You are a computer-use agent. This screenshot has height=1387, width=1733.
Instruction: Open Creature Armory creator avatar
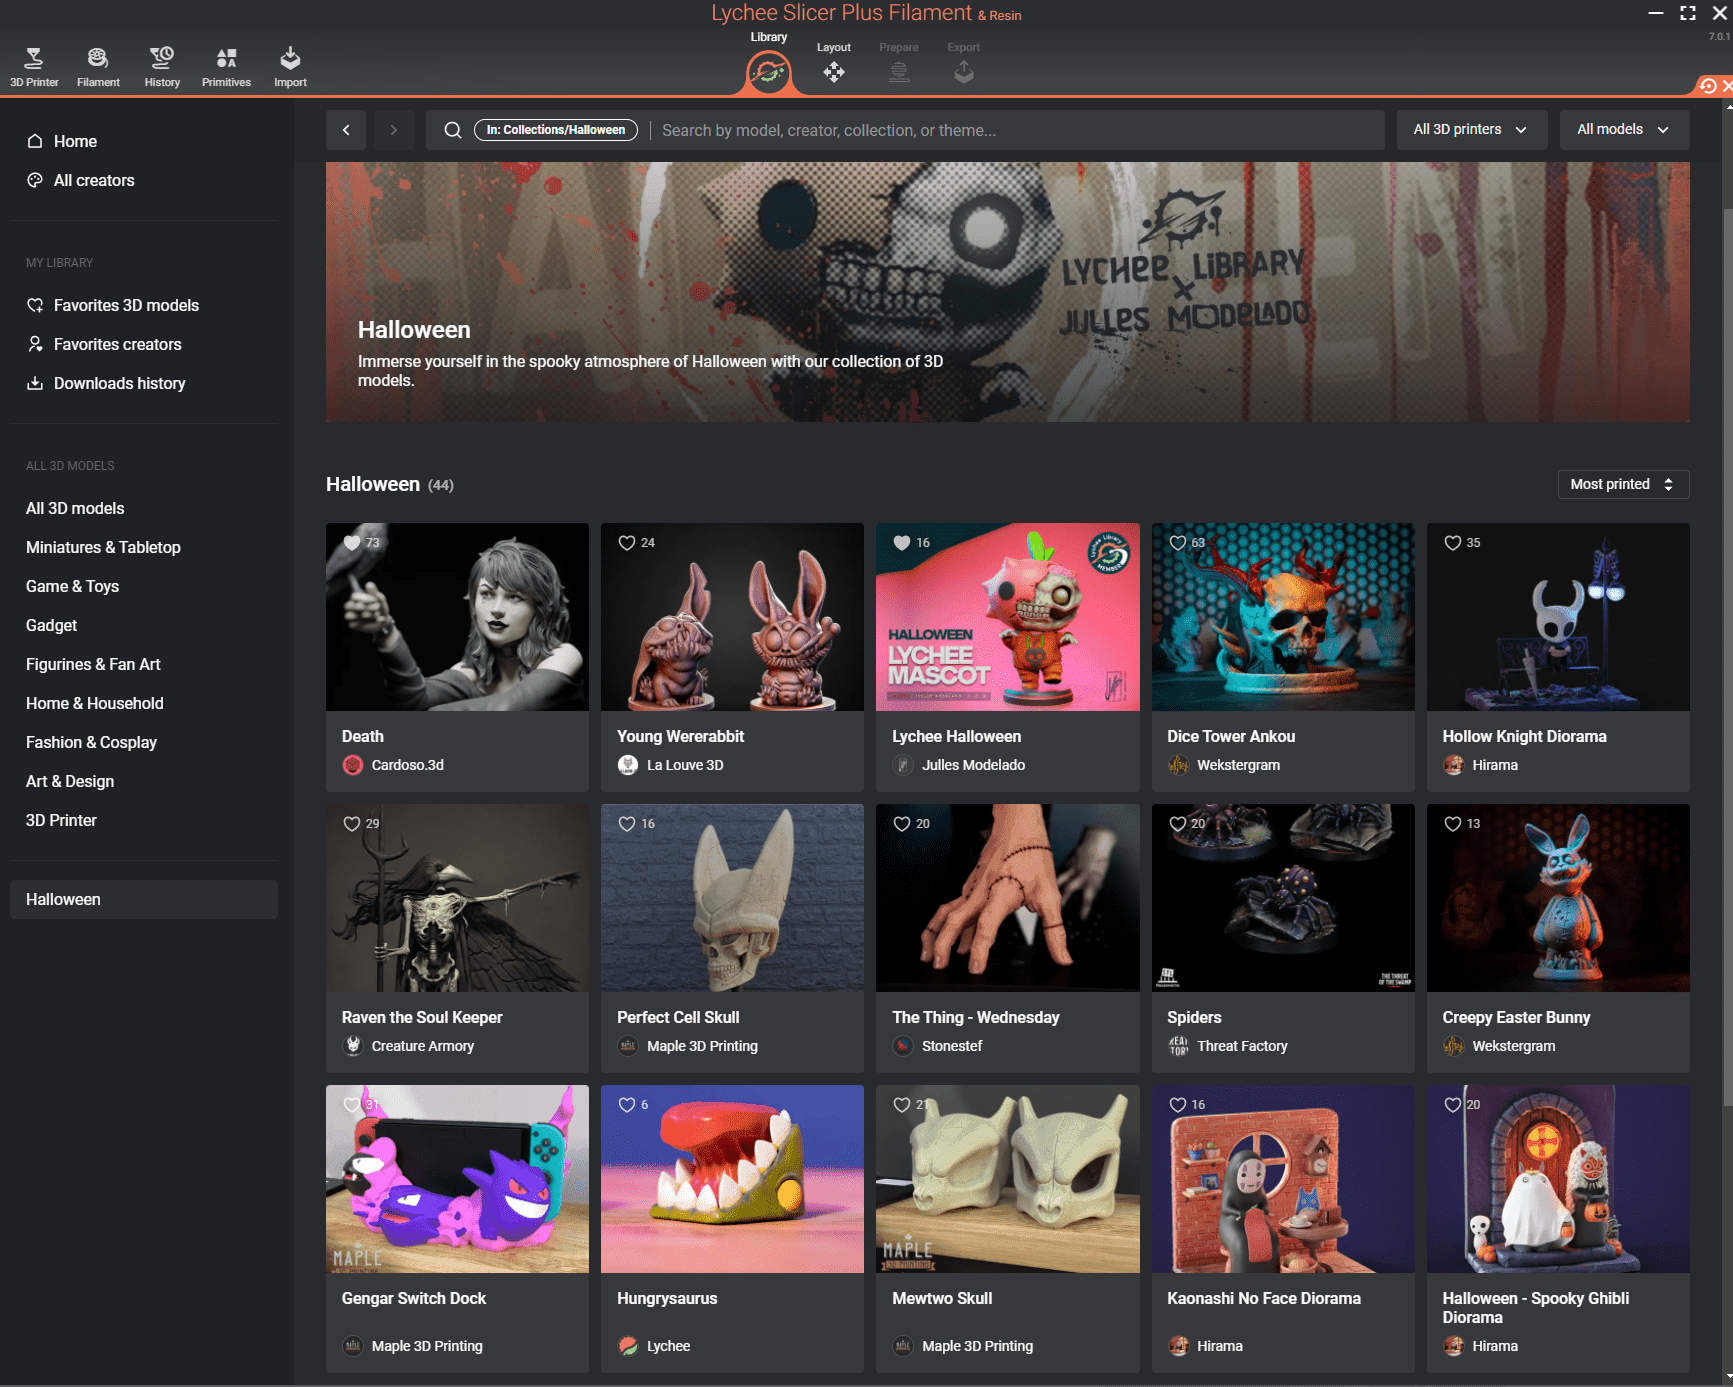[353, 1046]
